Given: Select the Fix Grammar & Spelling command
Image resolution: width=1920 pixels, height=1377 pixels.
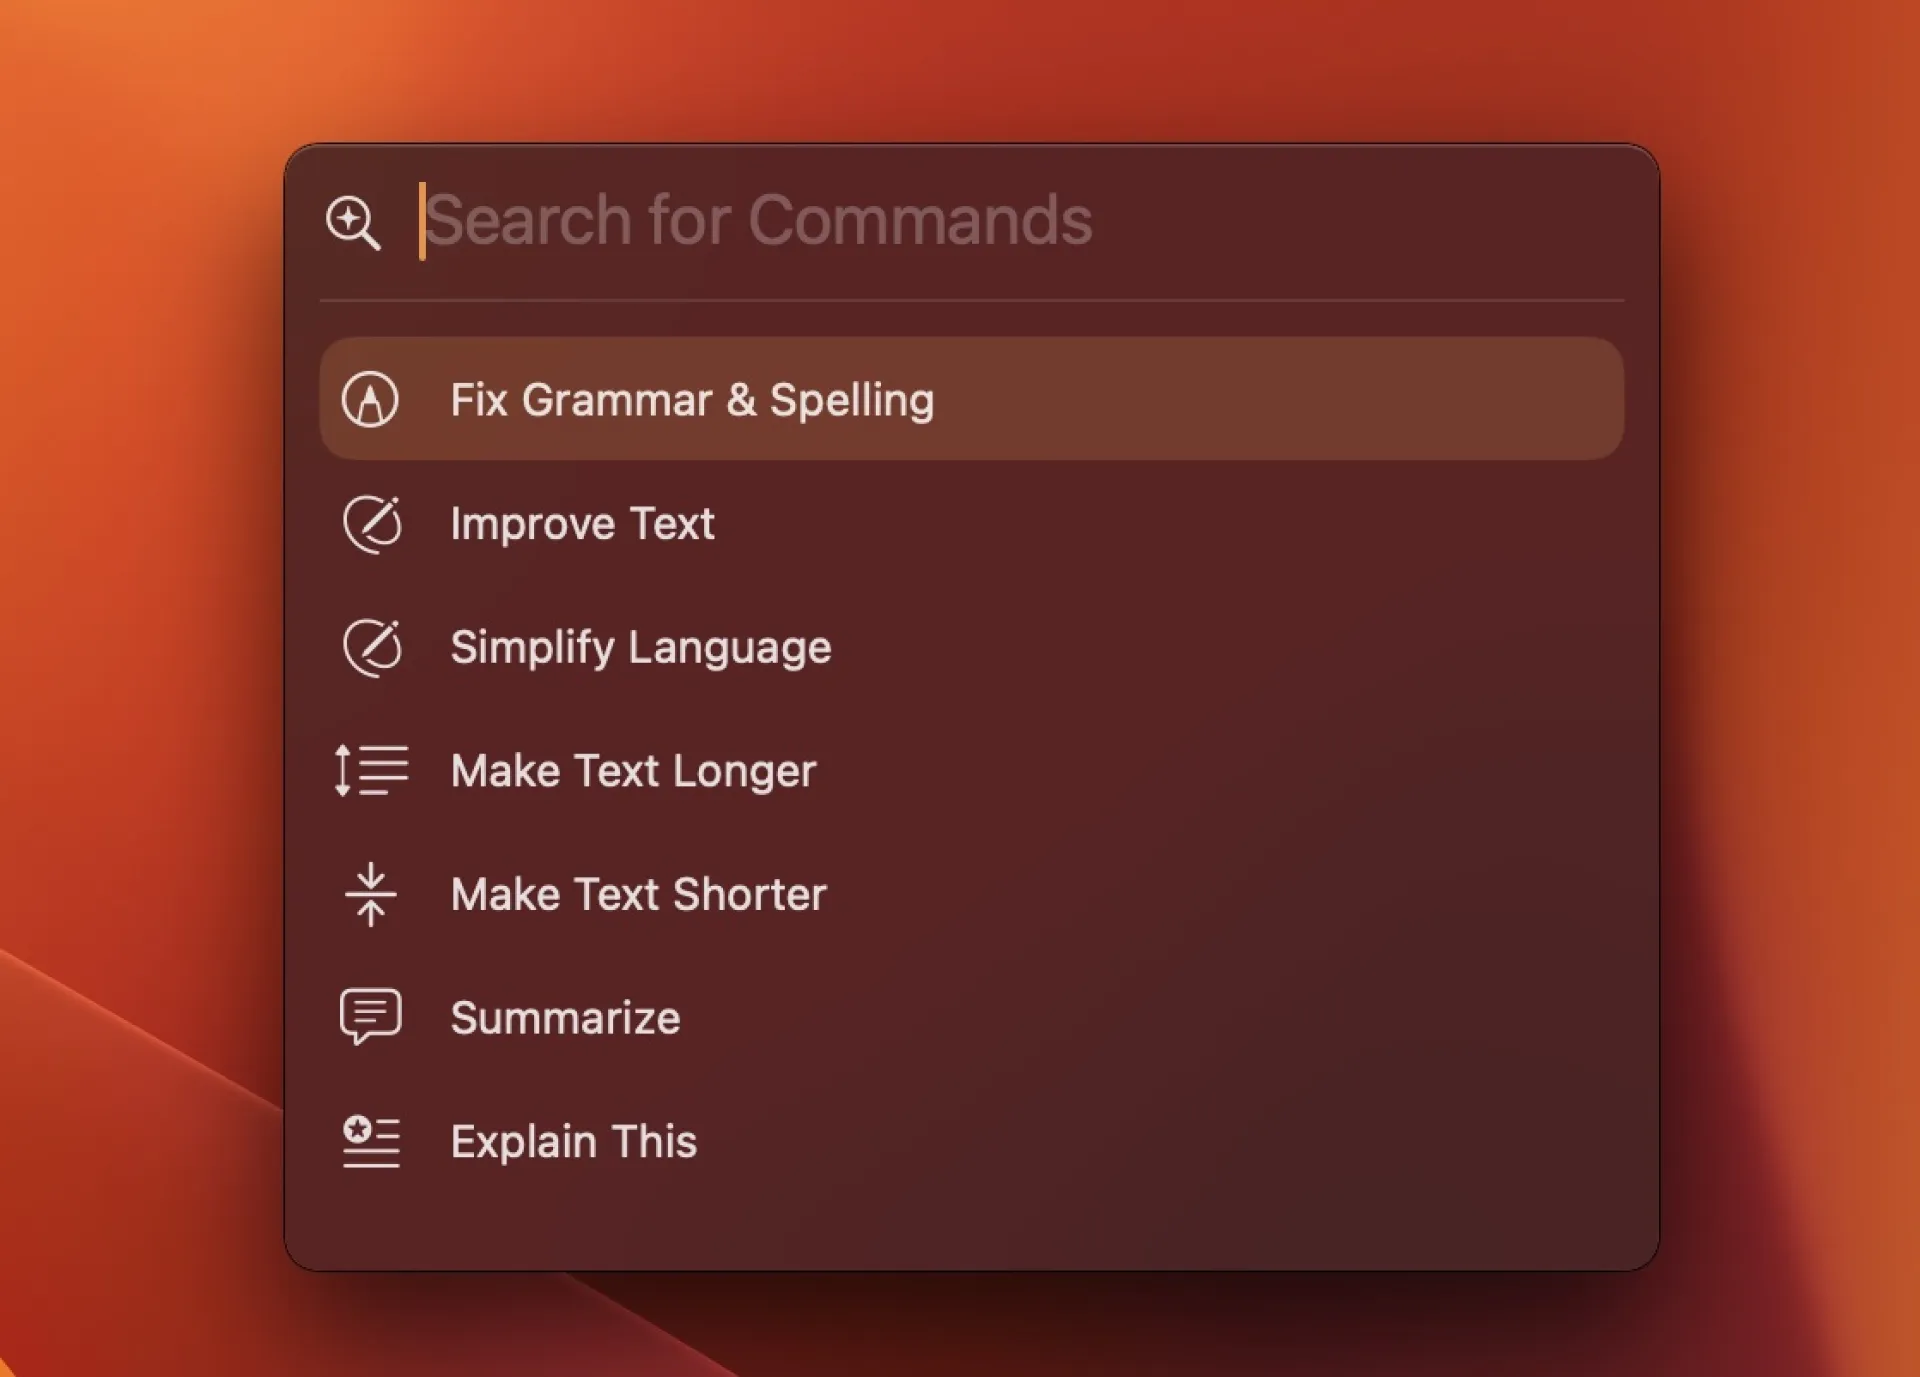Looking at the screenshot, I should [692, 400].
